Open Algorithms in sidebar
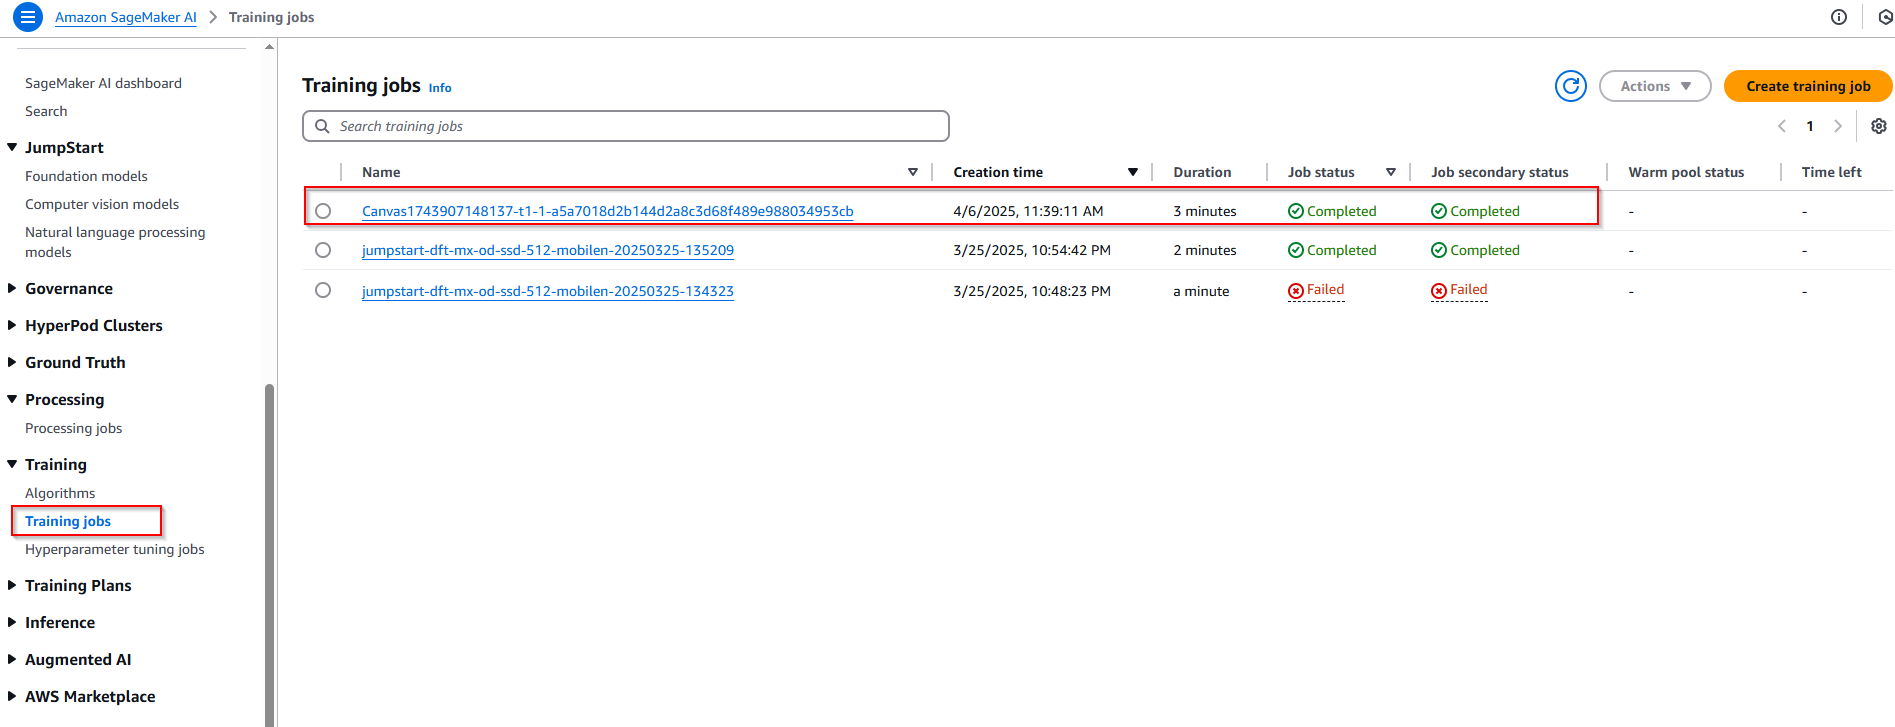1895x727 pixels. click(60, 493)
